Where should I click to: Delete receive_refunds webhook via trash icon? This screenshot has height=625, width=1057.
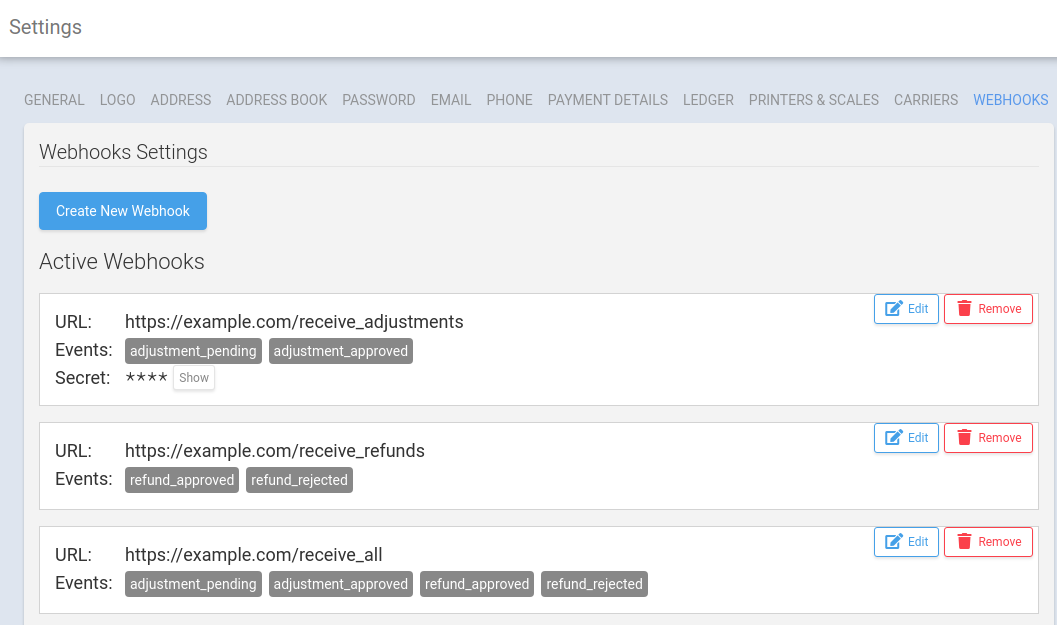965,437
